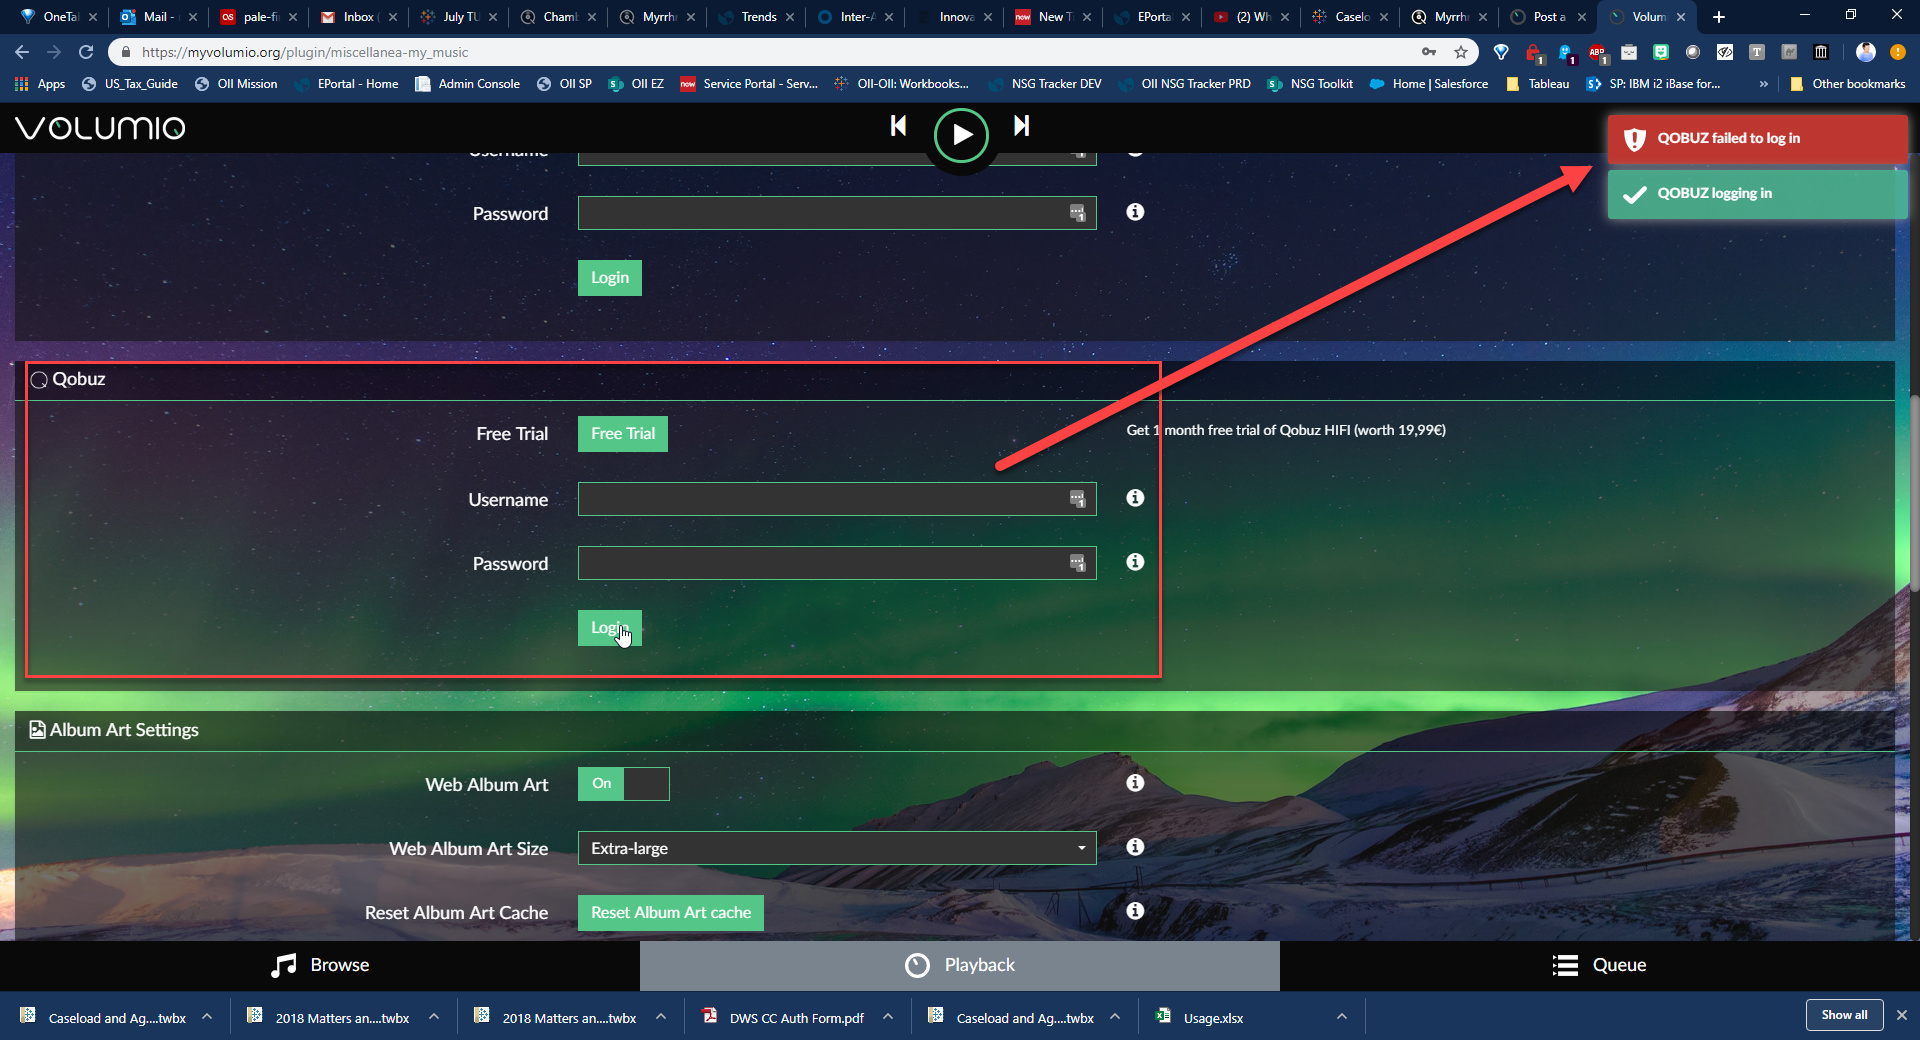This screenshot has height=1040, width=1920.
Task: Open Tableau bookmark
Action: click(x=1538, y=84)
